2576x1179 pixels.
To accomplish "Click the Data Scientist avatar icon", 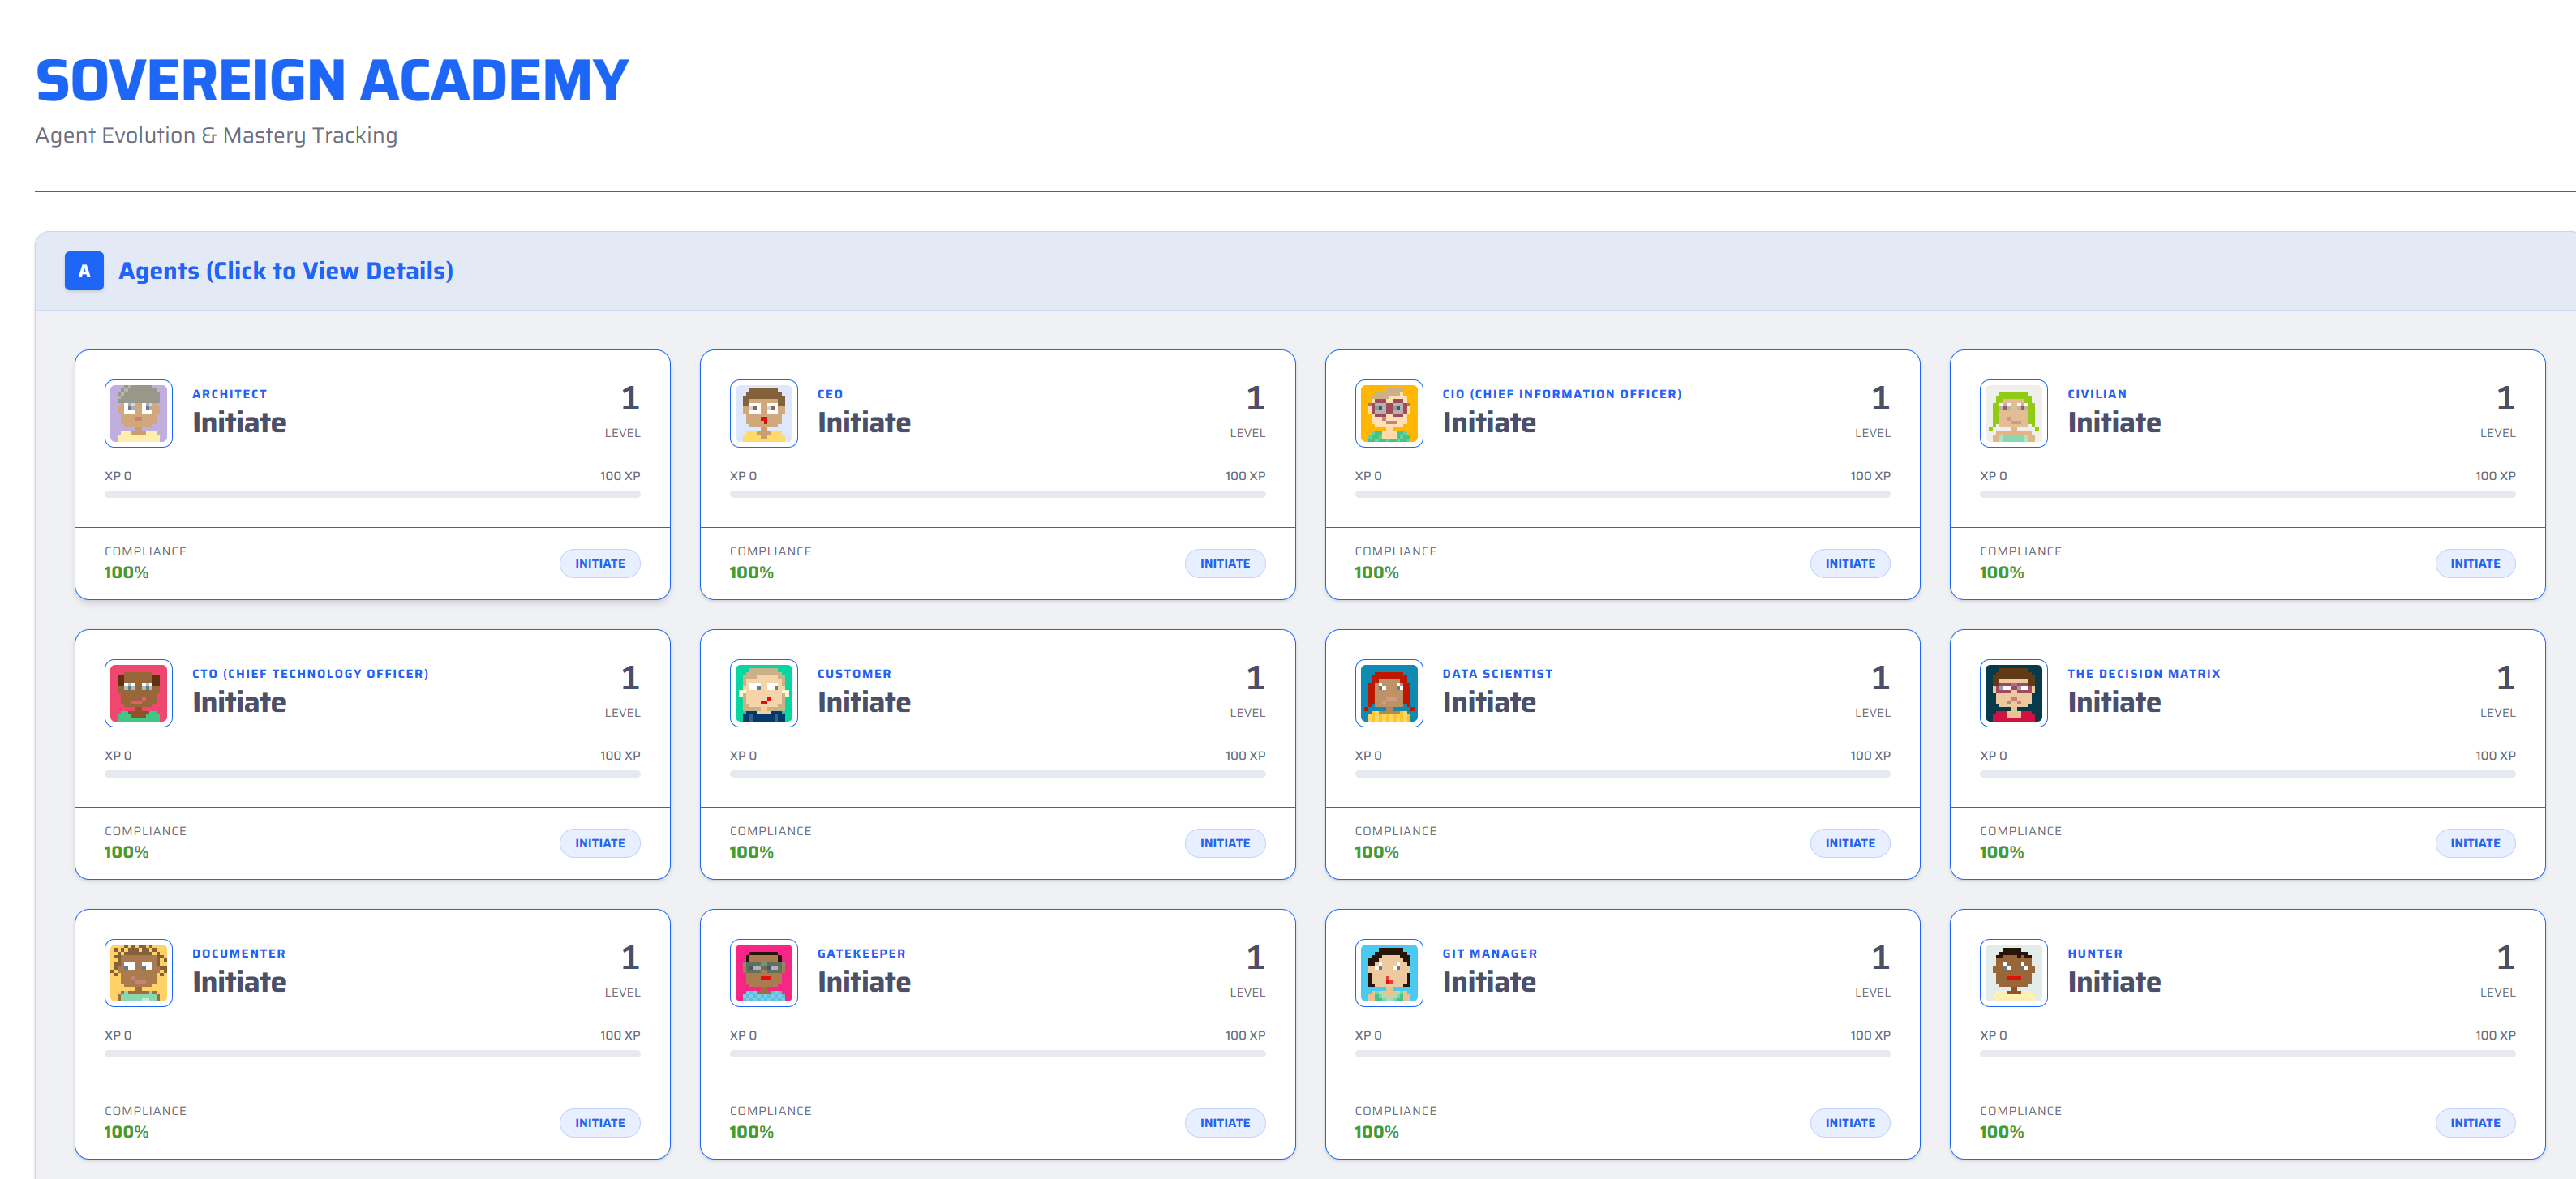I will (x=1388, y=693).
